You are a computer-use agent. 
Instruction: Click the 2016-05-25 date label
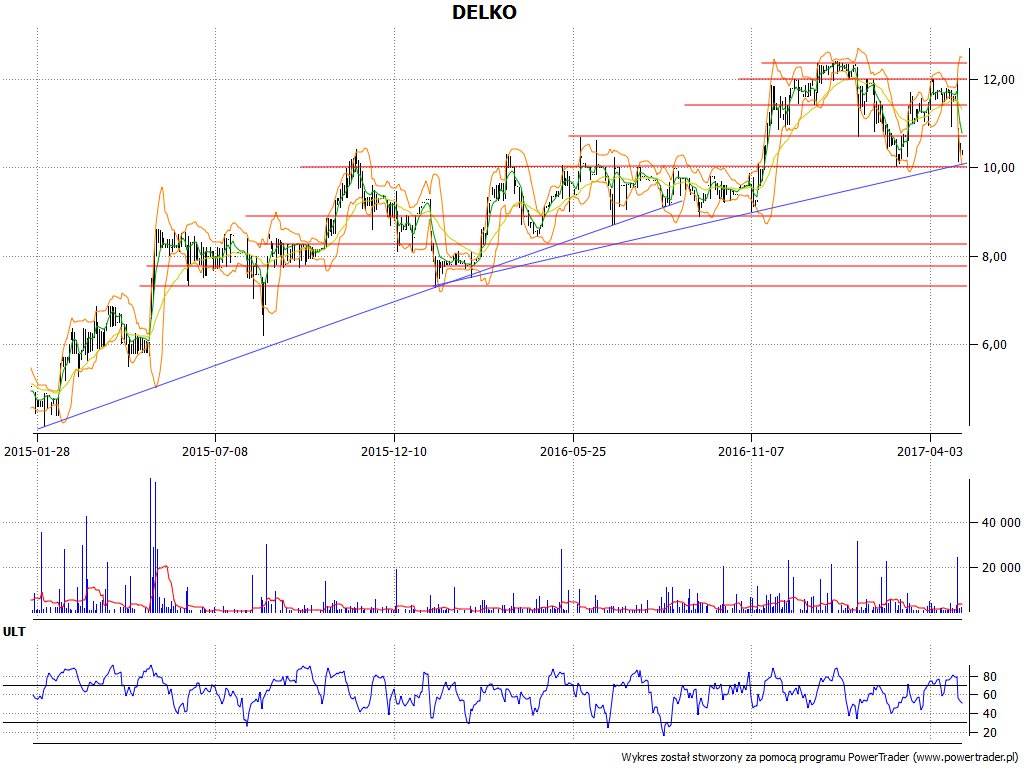tap(573, 451)
